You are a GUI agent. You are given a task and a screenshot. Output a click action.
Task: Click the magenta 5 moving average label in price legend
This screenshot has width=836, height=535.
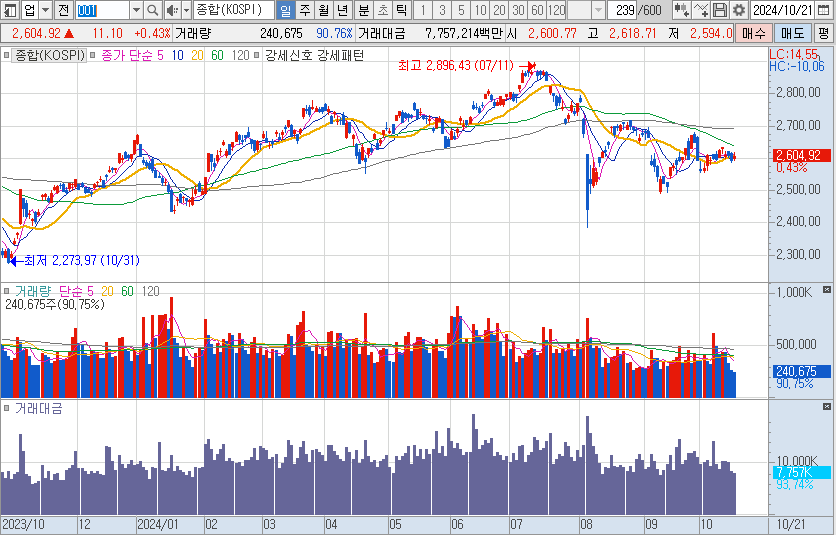[160, 55]
